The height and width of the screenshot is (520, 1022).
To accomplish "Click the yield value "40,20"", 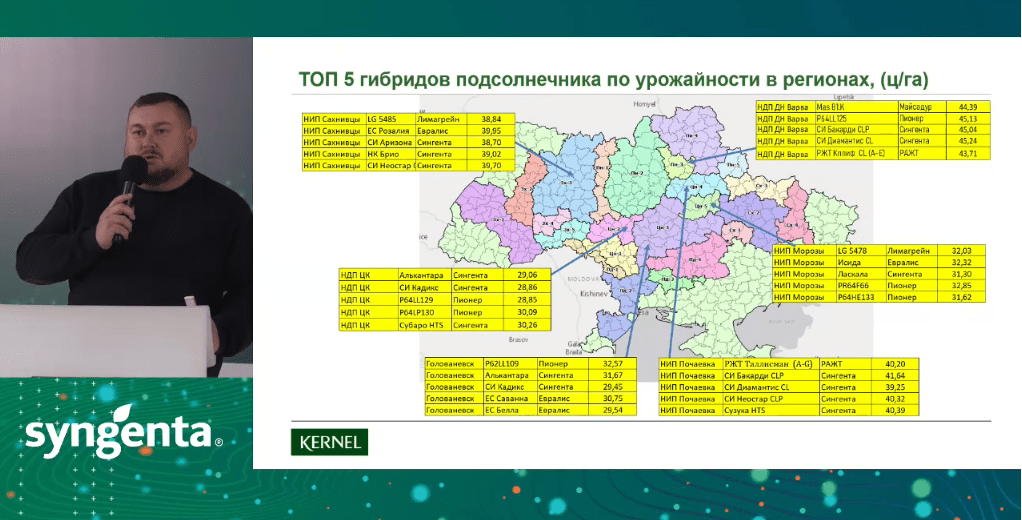I will point(896,364).
